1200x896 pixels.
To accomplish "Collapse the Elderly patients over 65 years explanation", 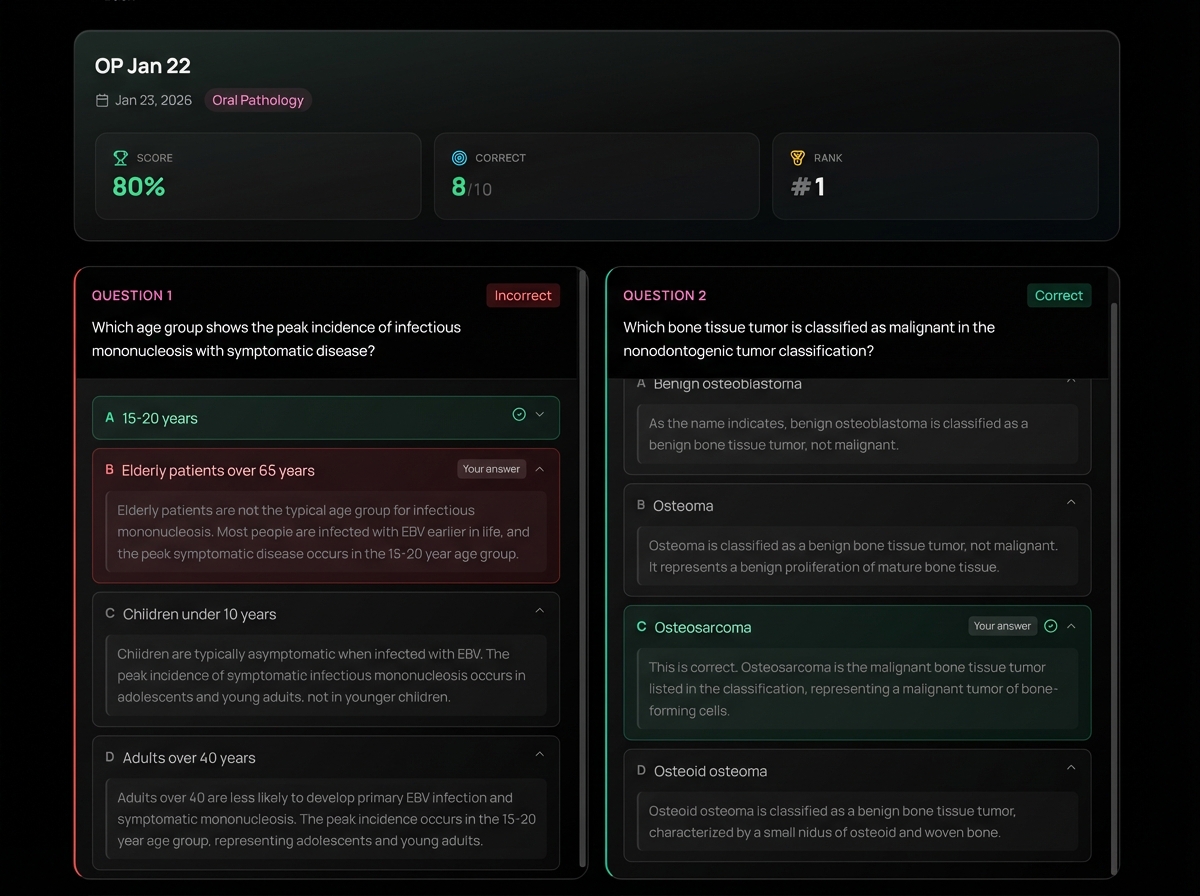I will (540, 469).
